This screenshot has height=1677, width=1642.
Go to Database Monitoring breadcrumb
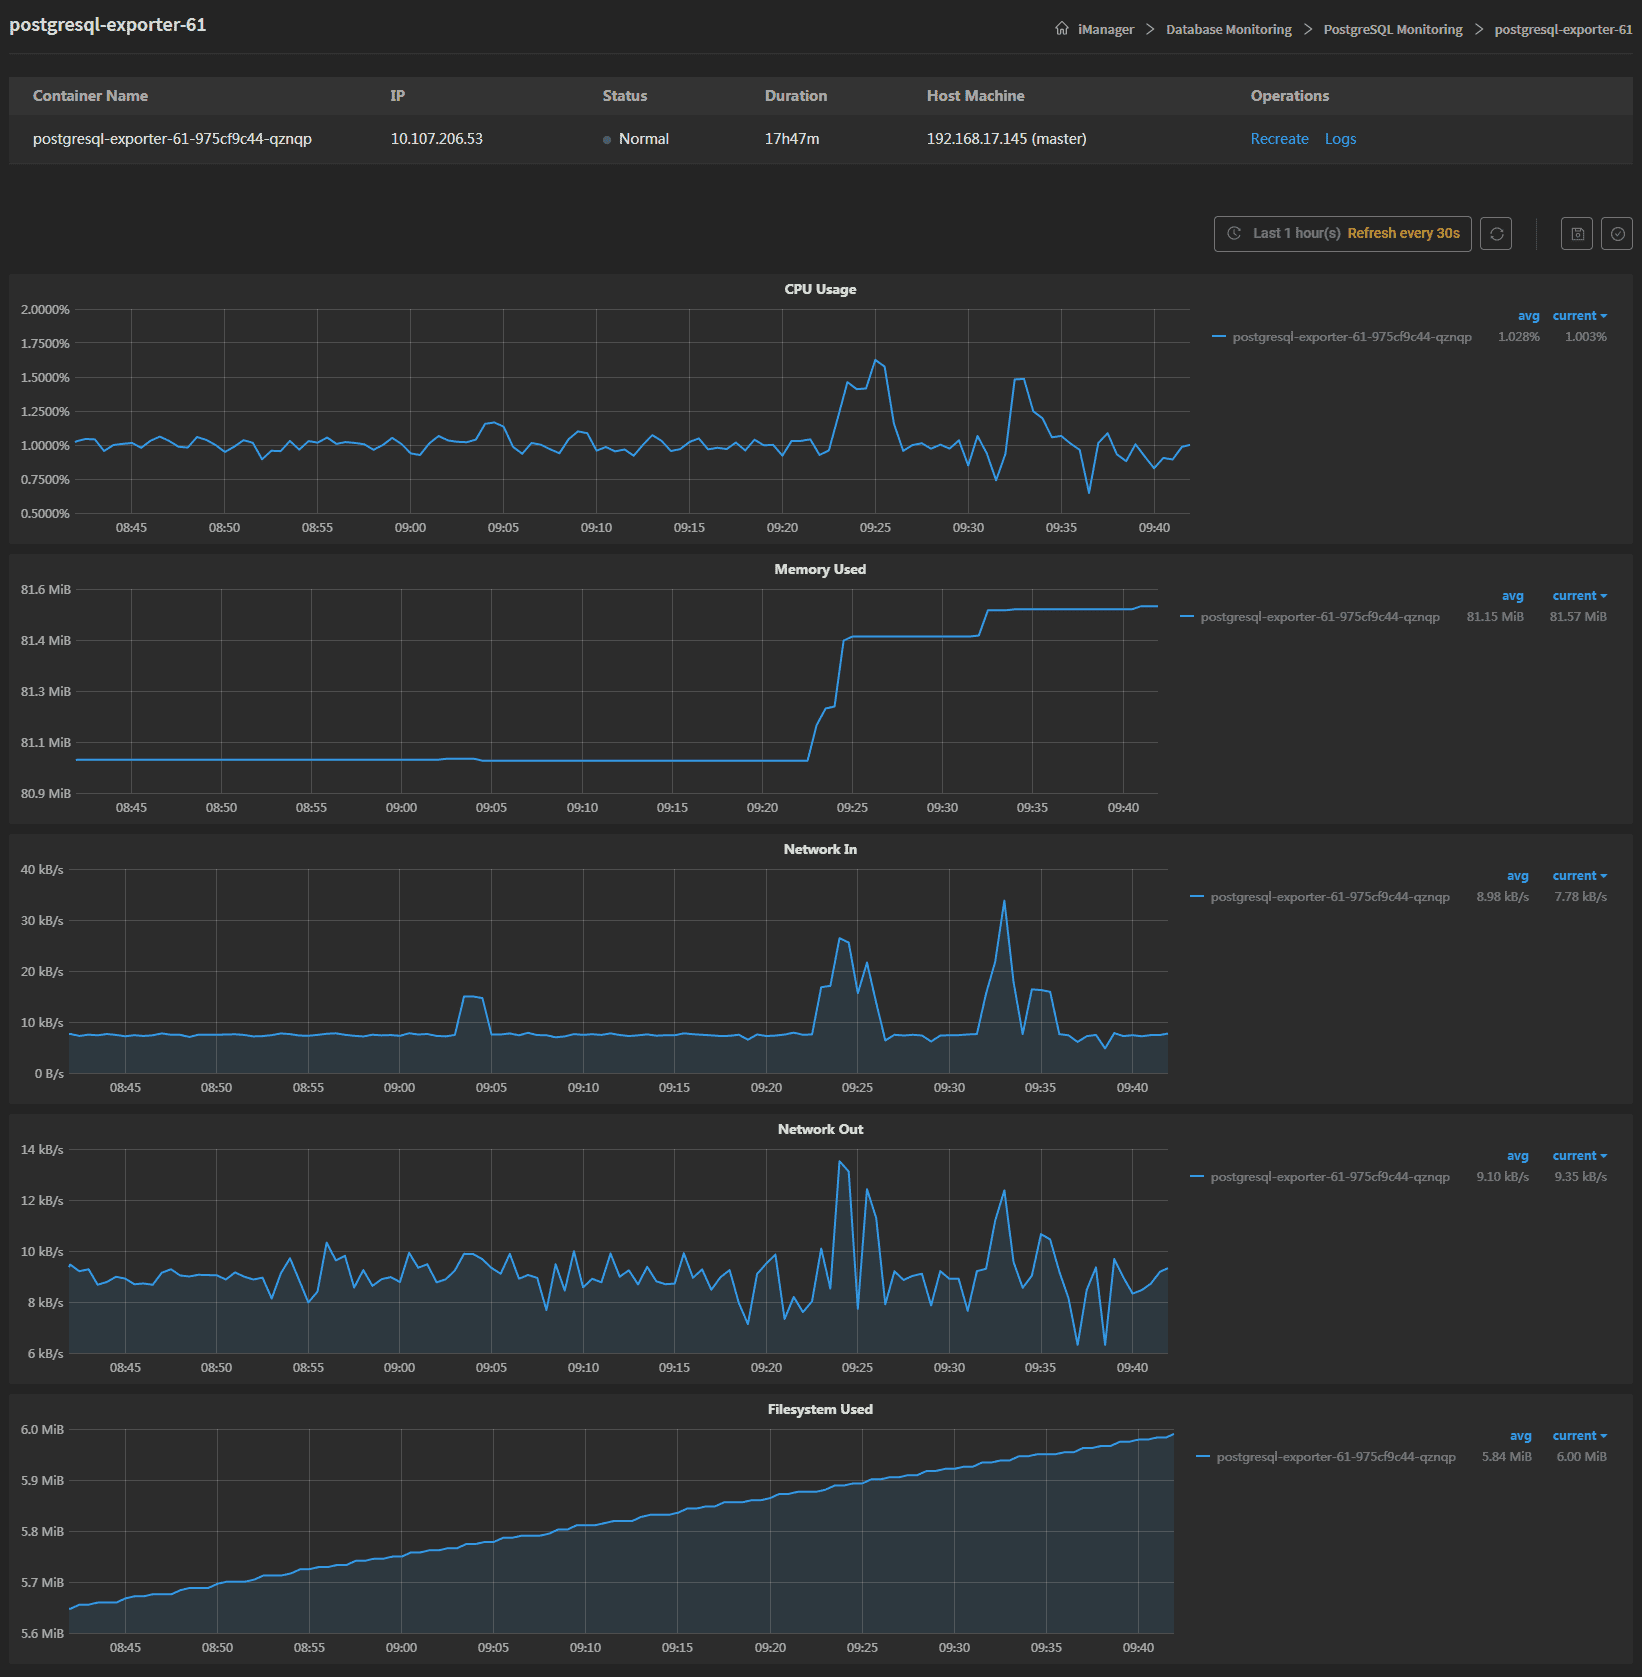point(1228,30)
